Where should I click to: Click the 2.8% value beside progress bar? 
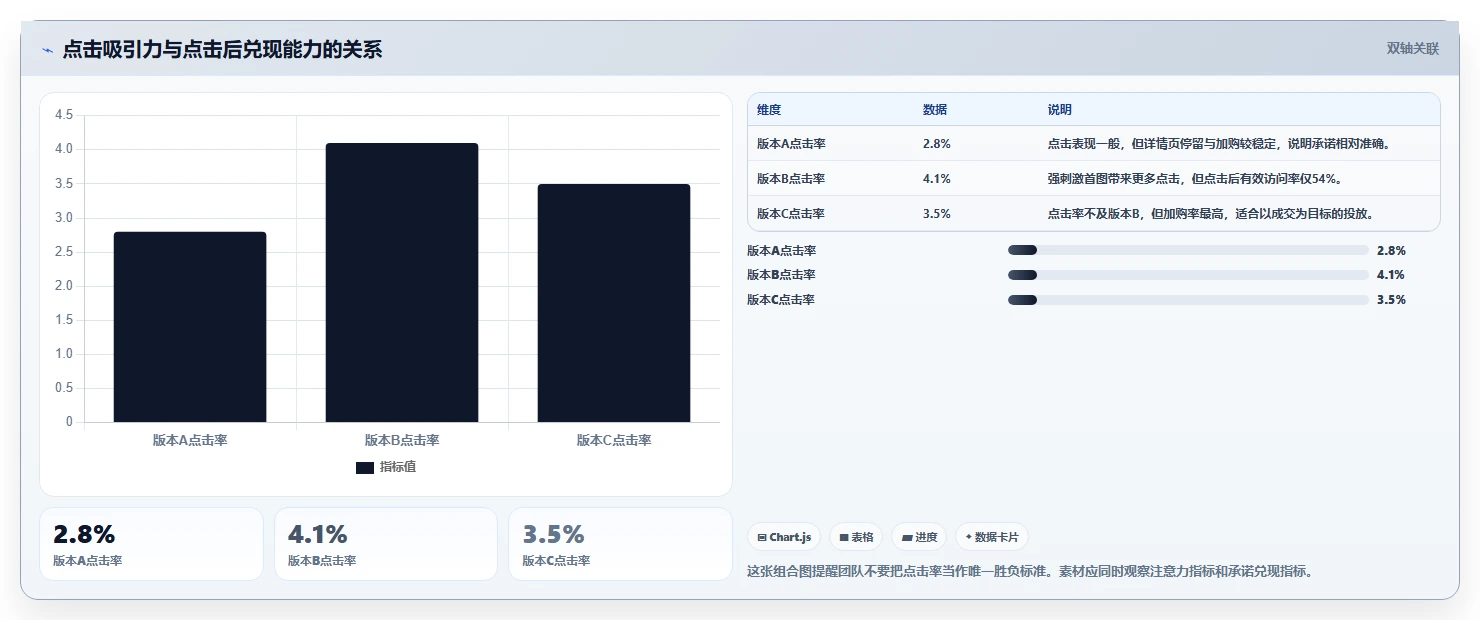click(x=1391, y=251)
